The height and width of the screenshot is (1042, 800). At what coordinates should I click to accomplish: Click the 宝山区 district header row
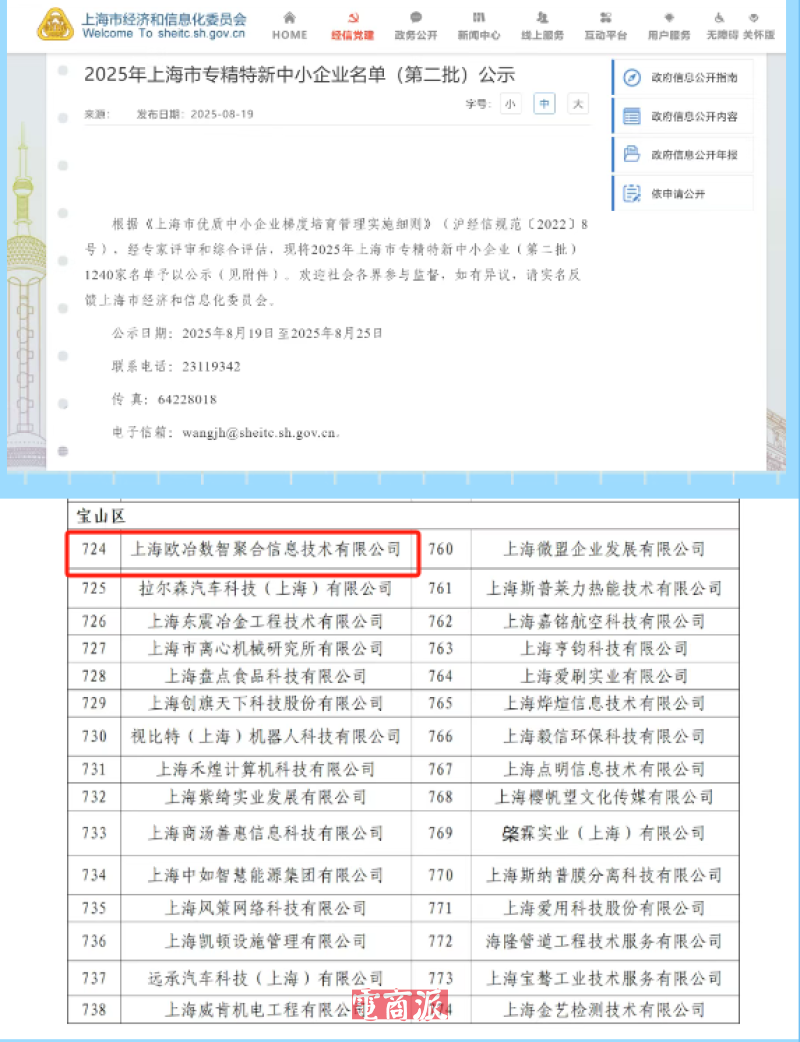tap(403, 516)
